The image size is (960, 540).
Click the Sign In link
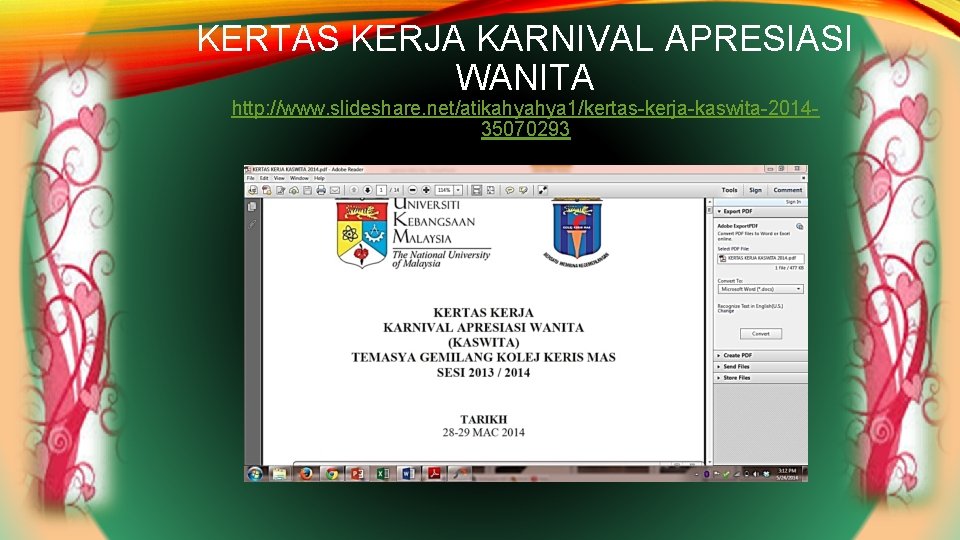click(793, 201)
